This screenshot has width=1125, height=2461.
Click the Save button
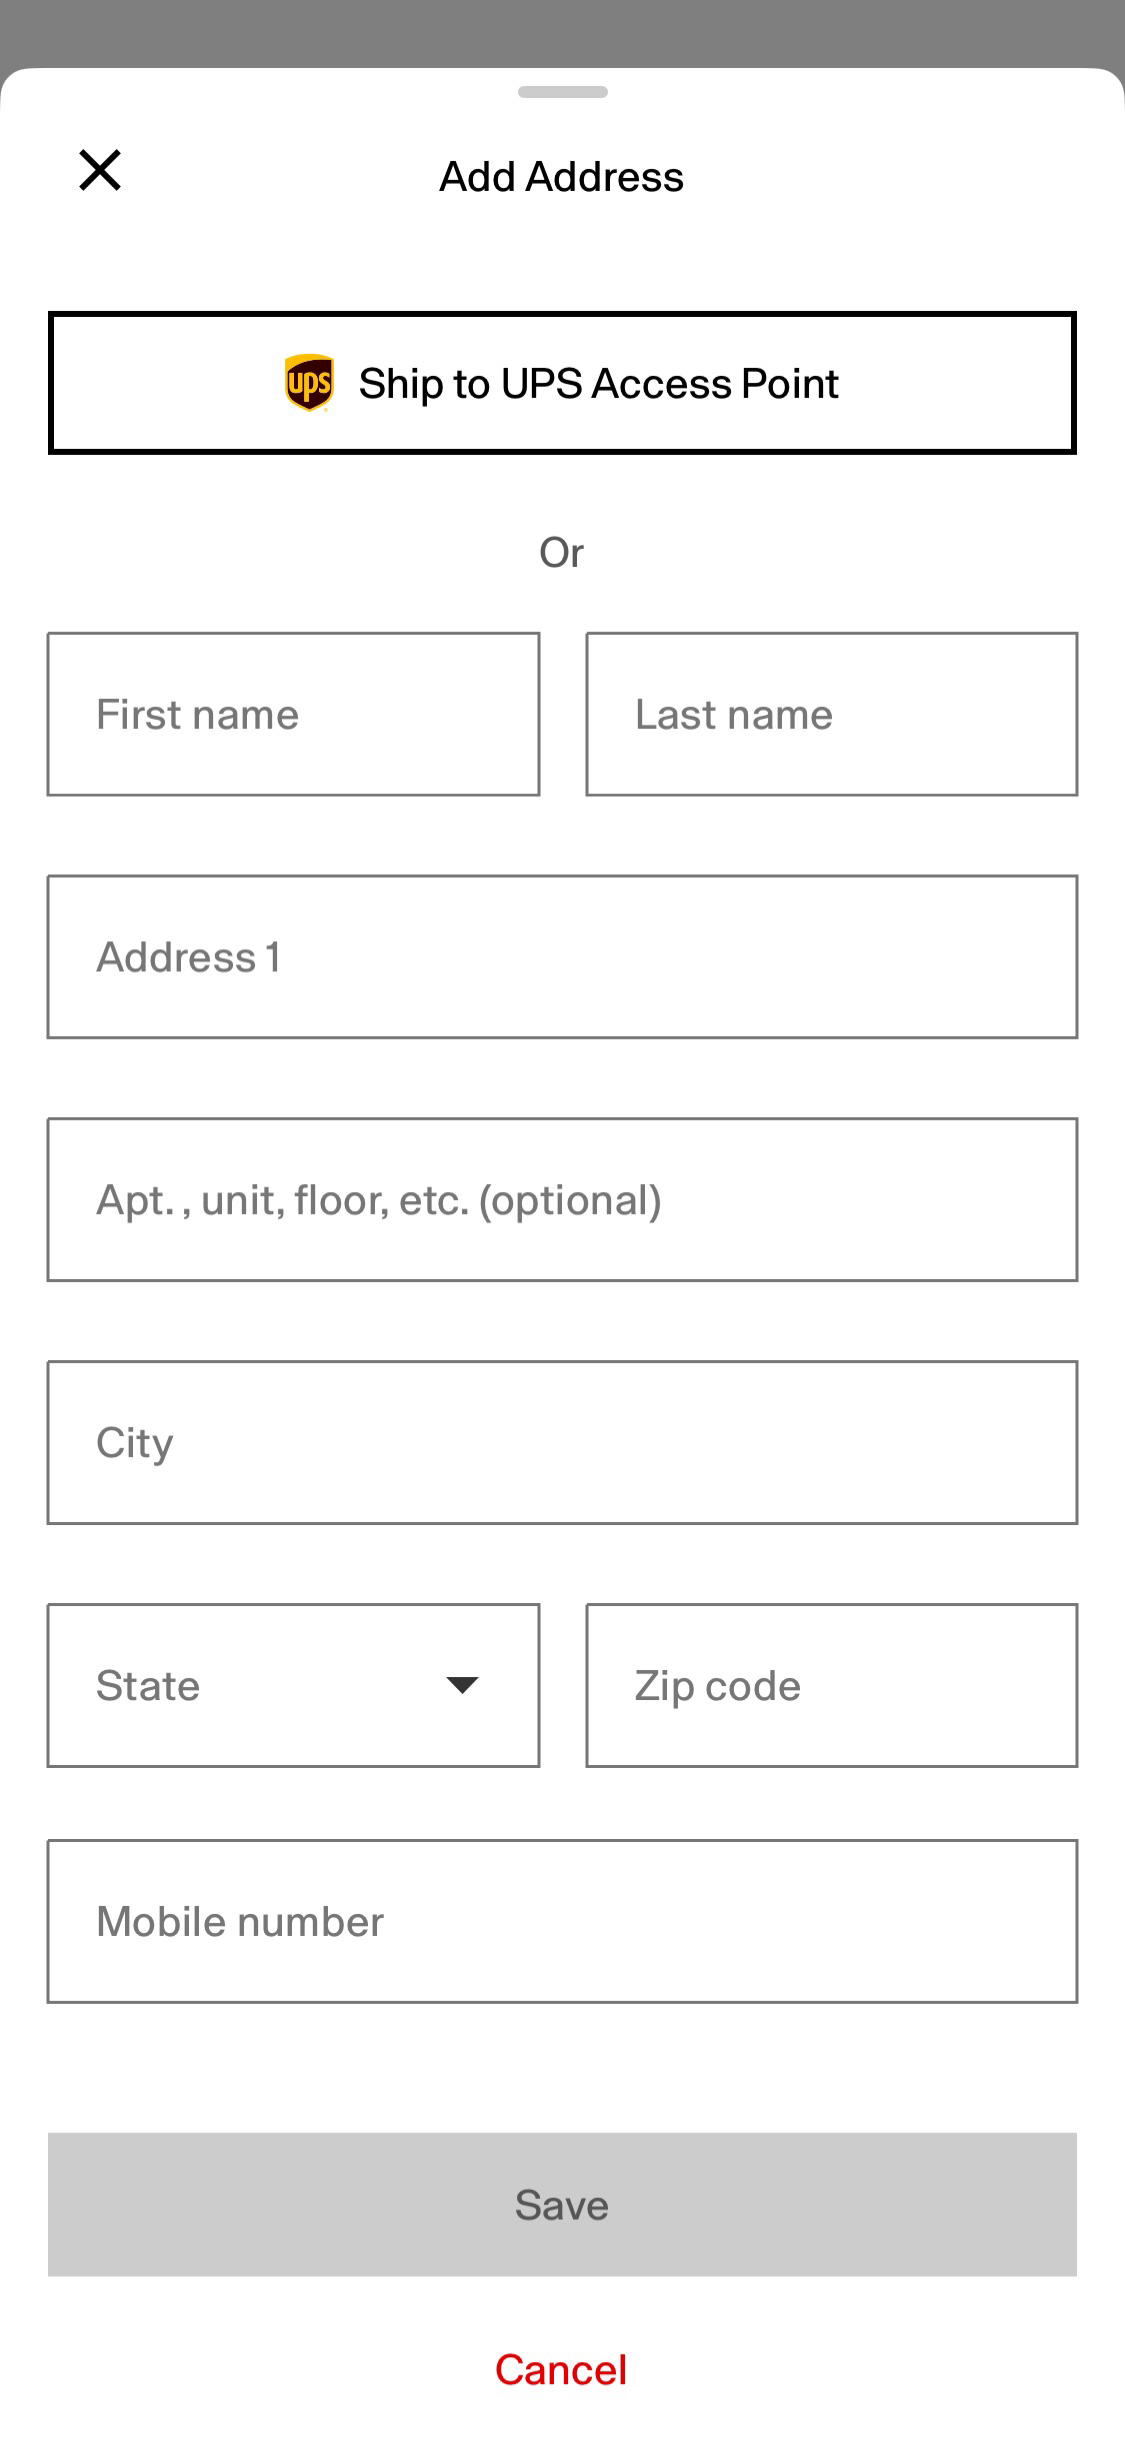point(562,2205)
